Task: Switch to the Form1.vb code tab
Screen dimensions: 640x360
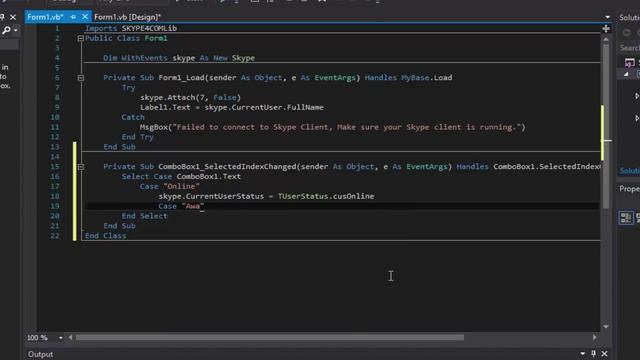Action: coord(45,17)
